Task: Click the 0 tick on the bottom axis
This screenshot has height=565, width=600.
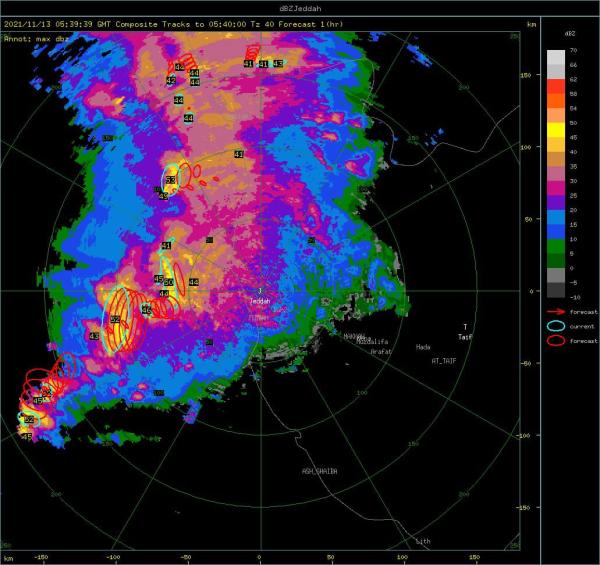Action: [x=259, y=557]
